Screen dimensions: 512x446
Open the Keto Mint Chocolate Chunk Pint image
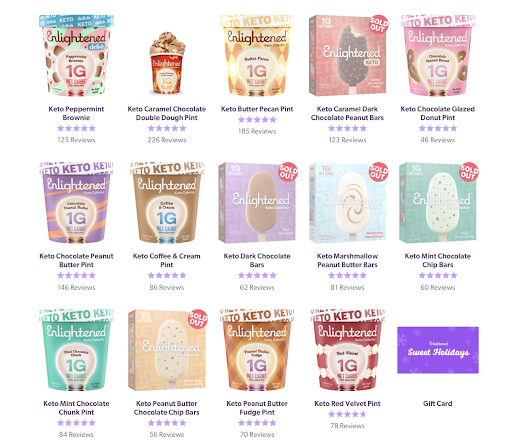click(x=76, y=350)
